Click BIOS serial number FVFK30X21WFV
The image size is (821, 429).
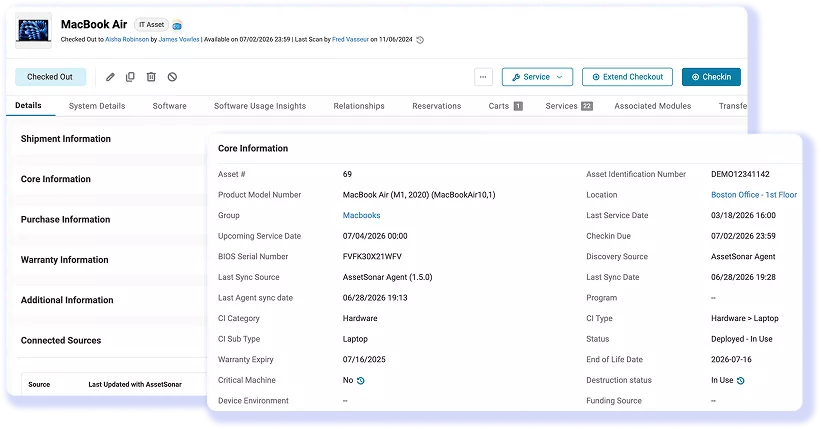click(372, 257)
